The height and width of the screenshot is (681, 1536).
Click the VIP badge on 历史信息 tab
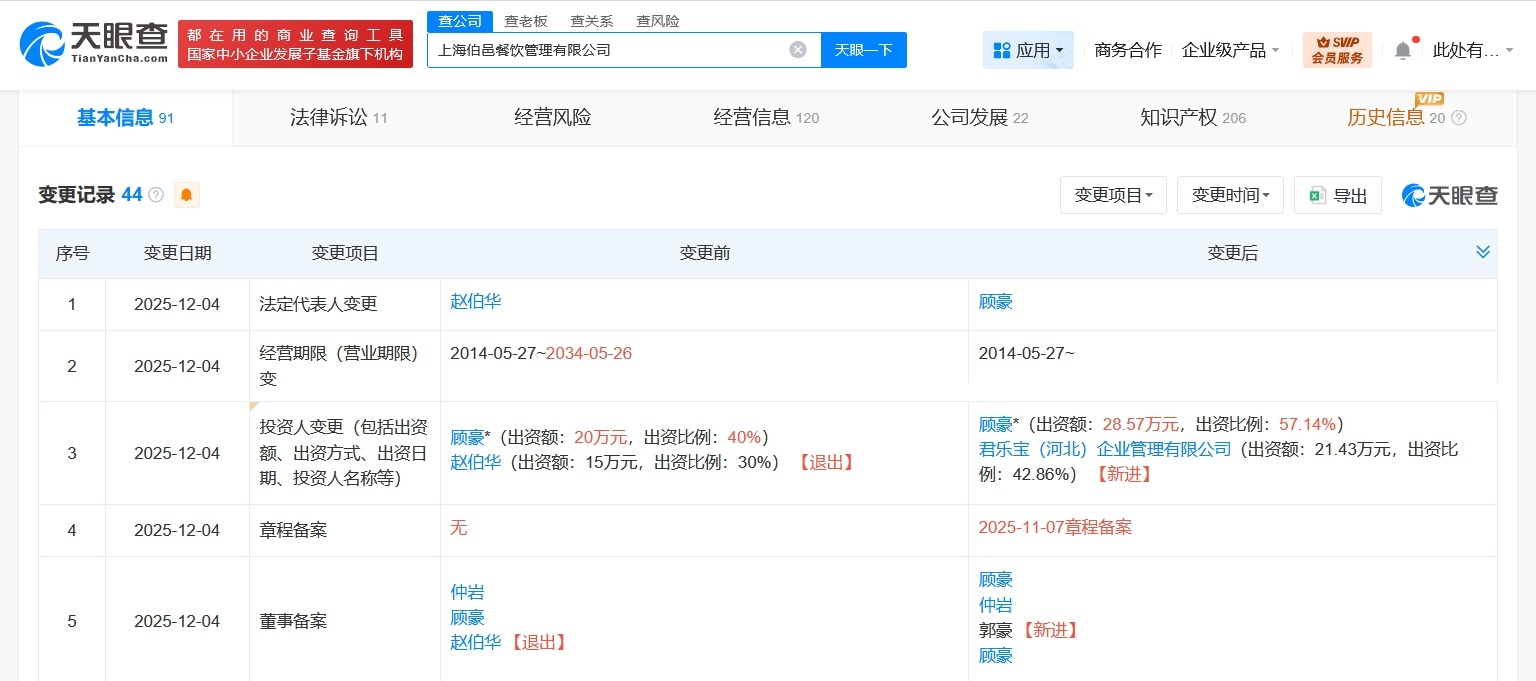pos(1428,99)
